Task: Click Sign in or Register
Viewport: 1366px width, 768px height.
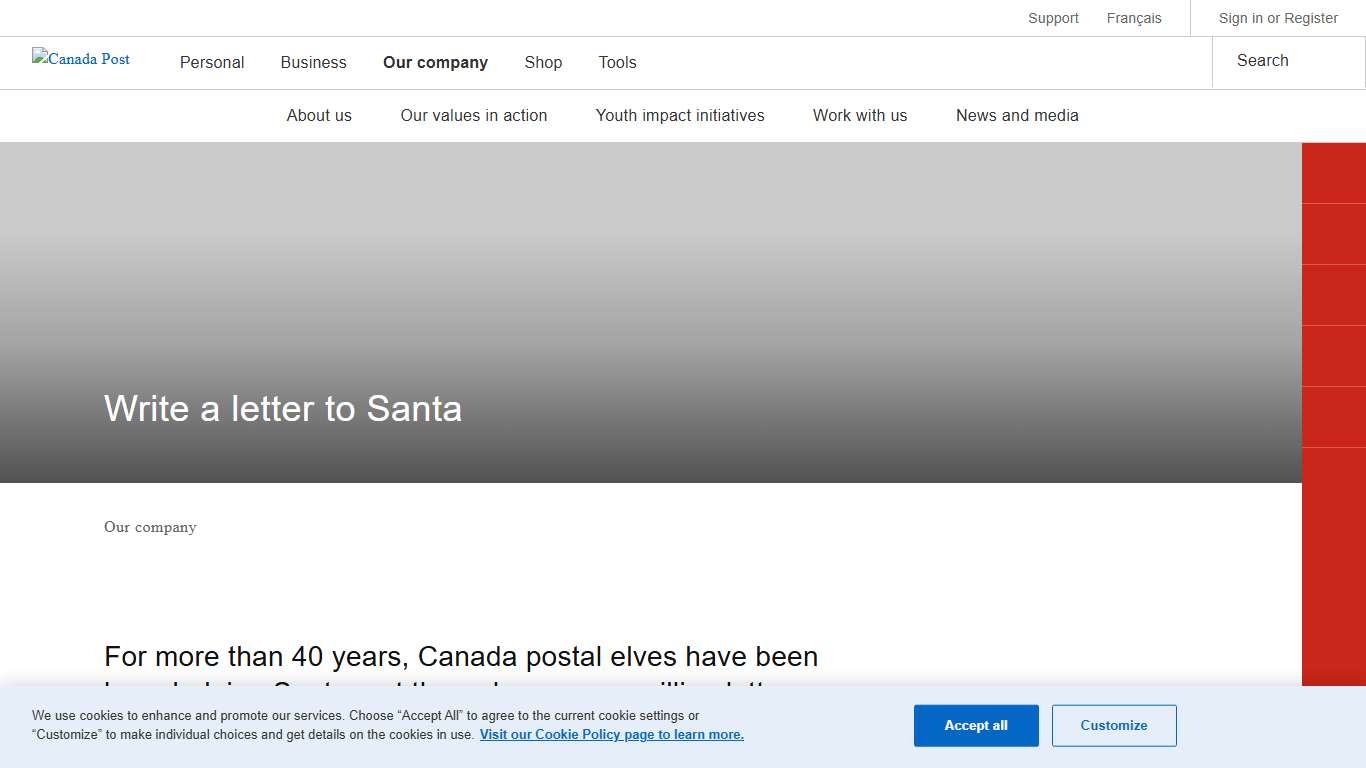Action: click(1278, 17)
